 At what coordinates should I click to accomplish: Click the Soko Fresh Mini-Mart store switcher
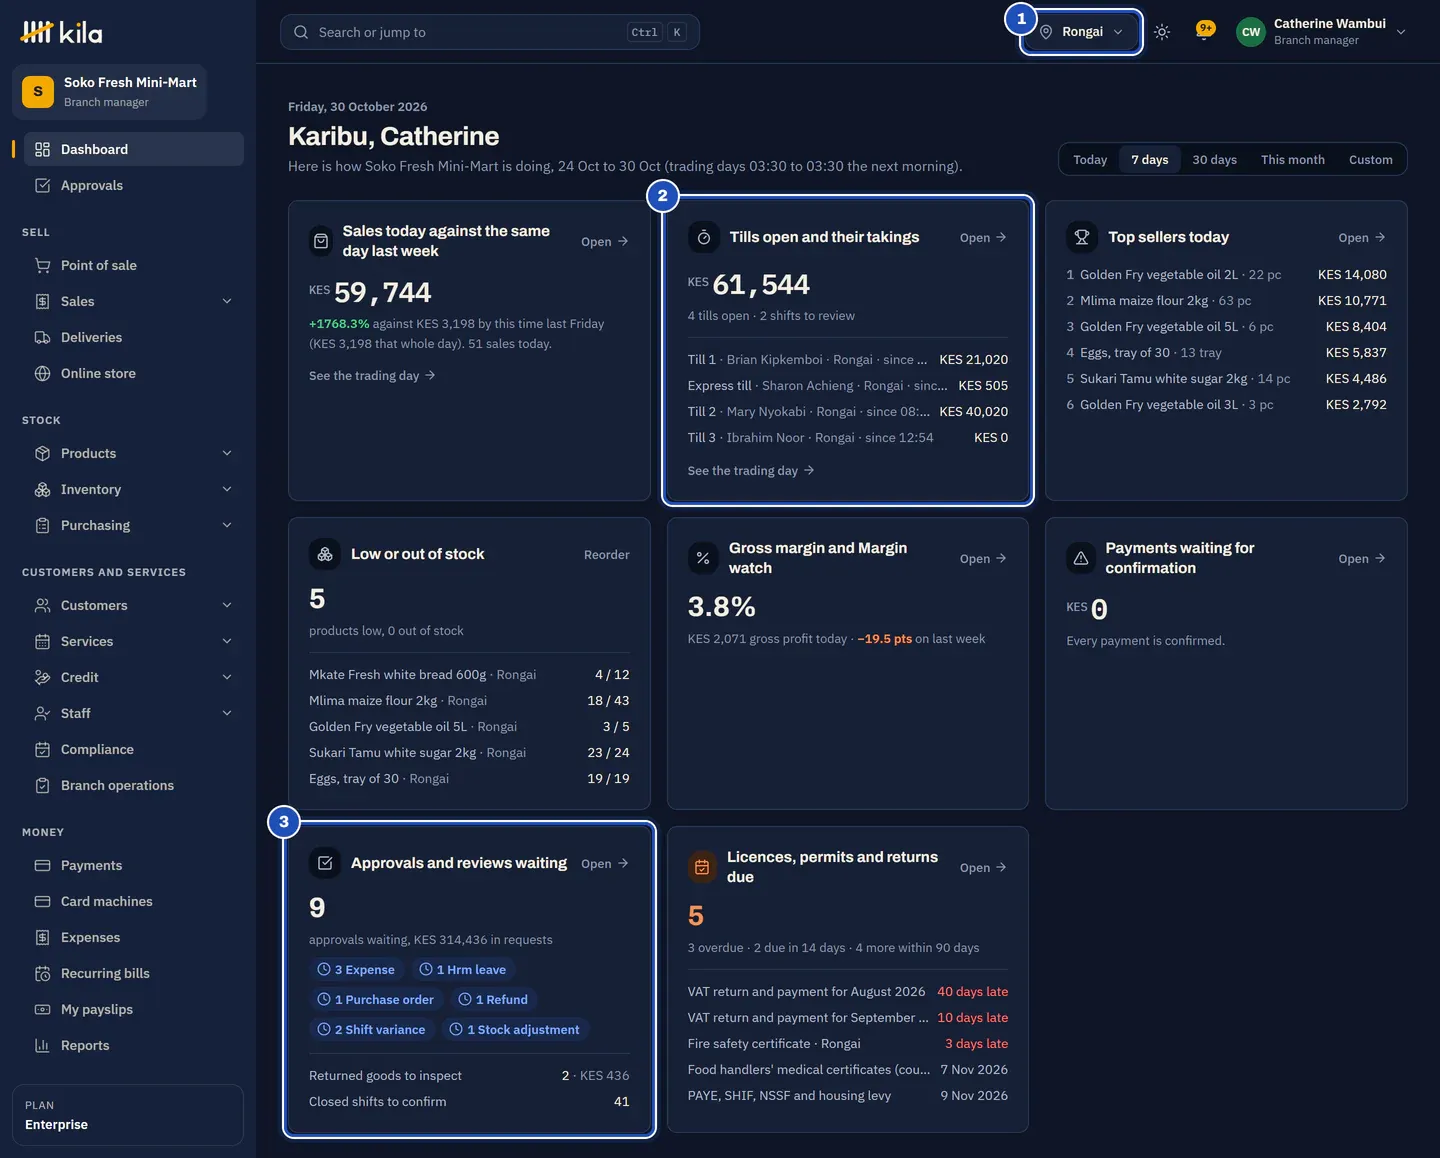[x=110, y=92]
